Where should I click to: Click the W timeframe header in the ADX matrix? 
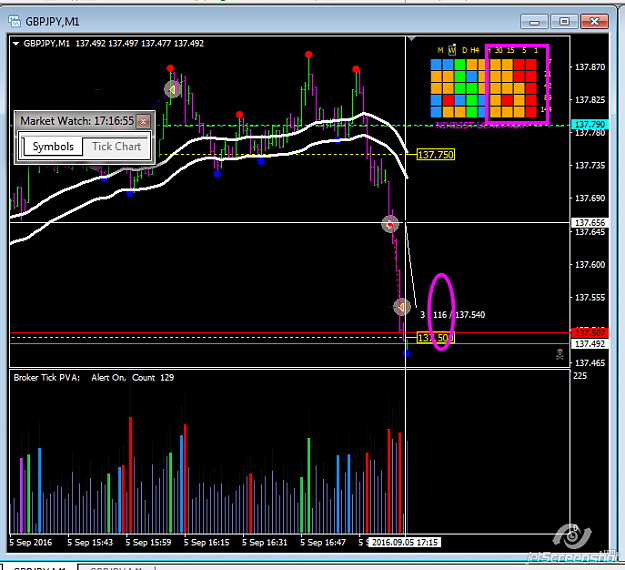click(452, 50)
